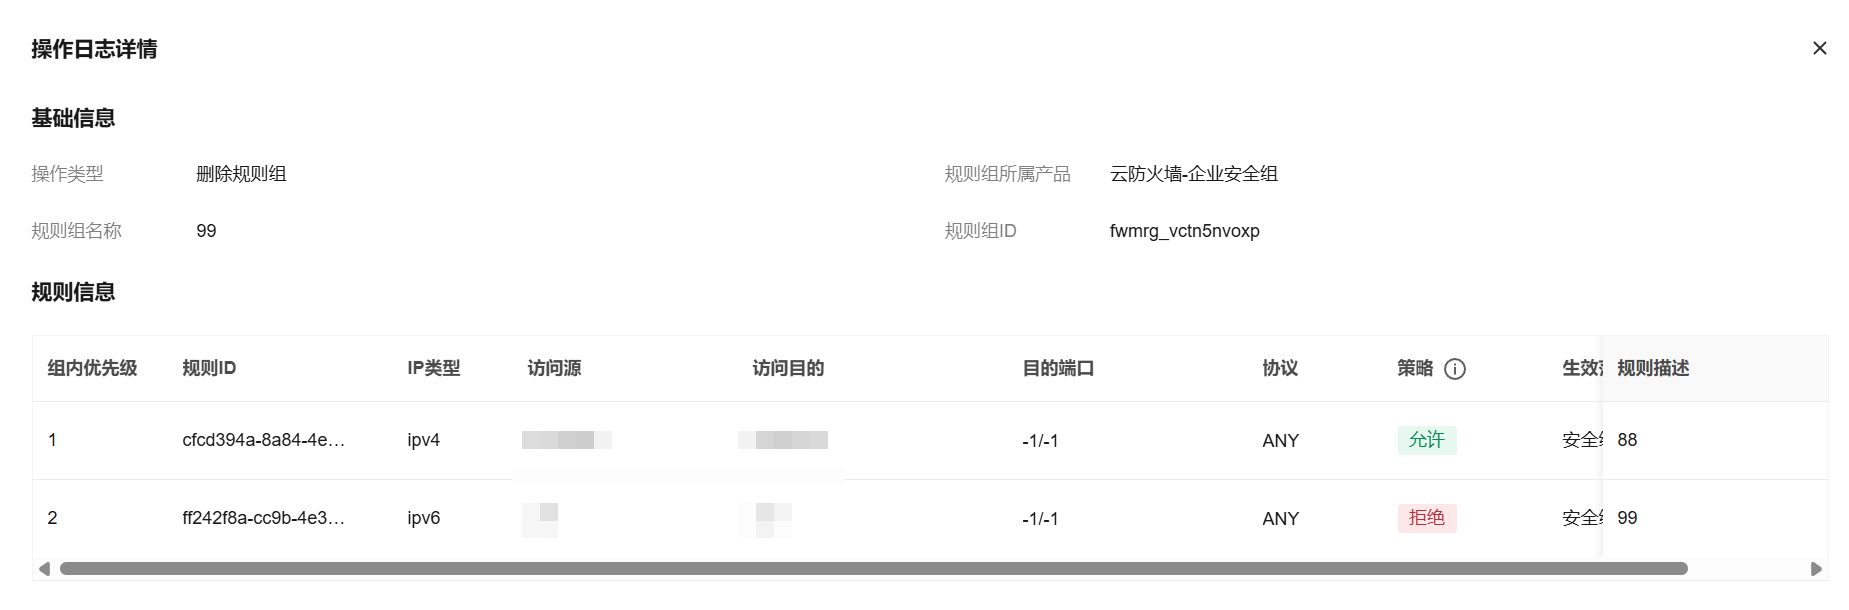The height and width of the screenshot is (610, 1849).
Task: Click rule group ID fwmrg_vctn5nvoxp
Action: [x=1184, y=231]
